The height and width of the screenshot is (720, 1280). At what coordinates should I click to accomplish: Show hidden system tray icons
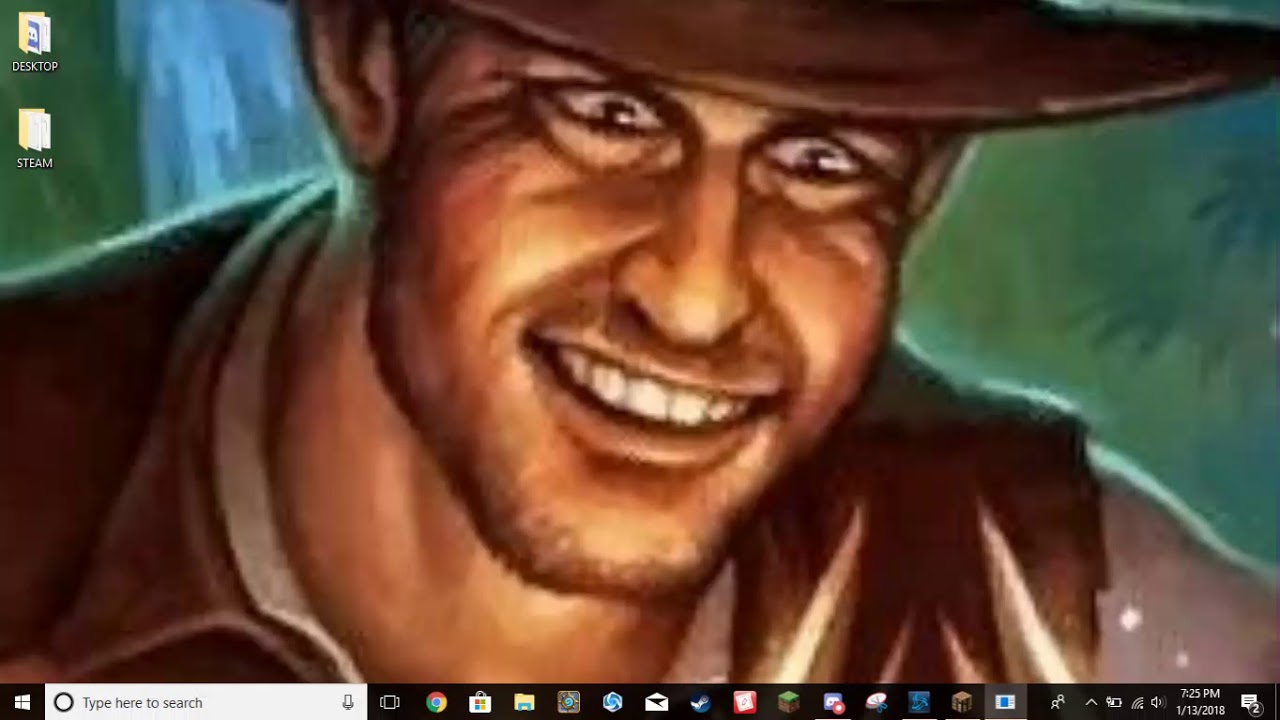tap(1091, 702)
